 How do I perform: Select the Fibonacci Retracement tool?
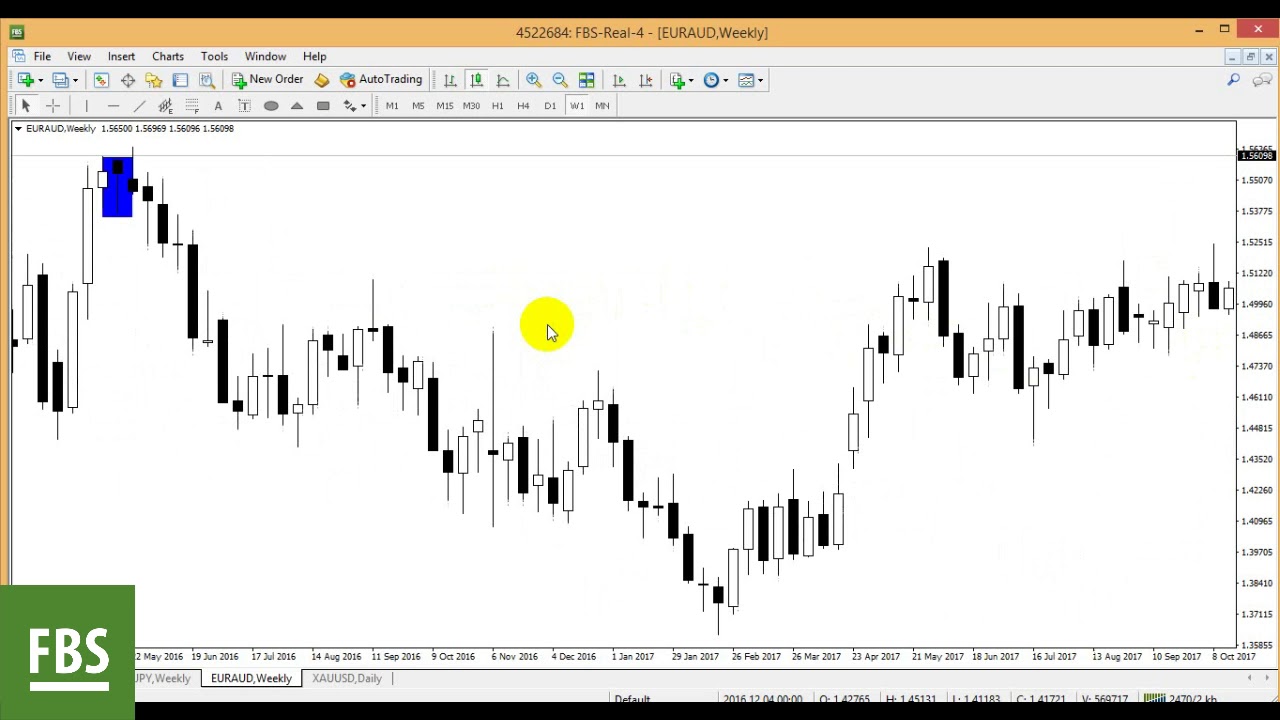(192, 106)
